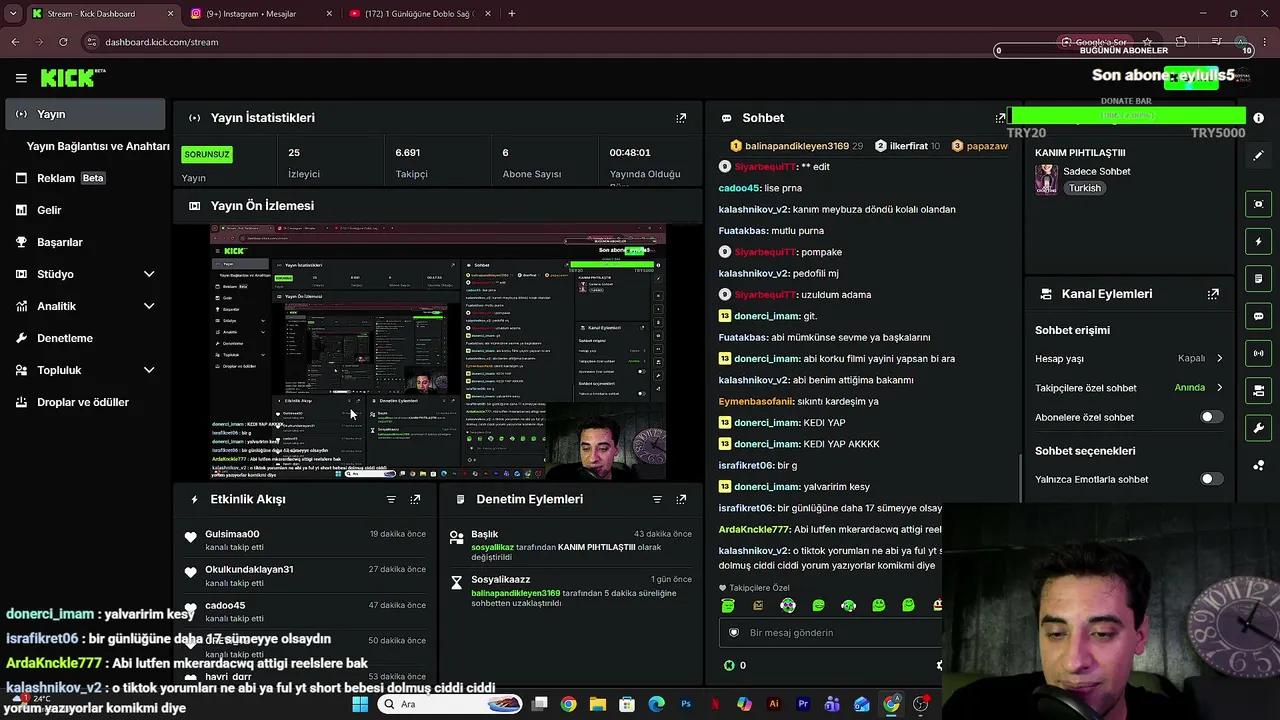This screenshot has height=720, width=1280.
Task: Launch Photoshop from the taskbar
Action: tap(686, 704)
